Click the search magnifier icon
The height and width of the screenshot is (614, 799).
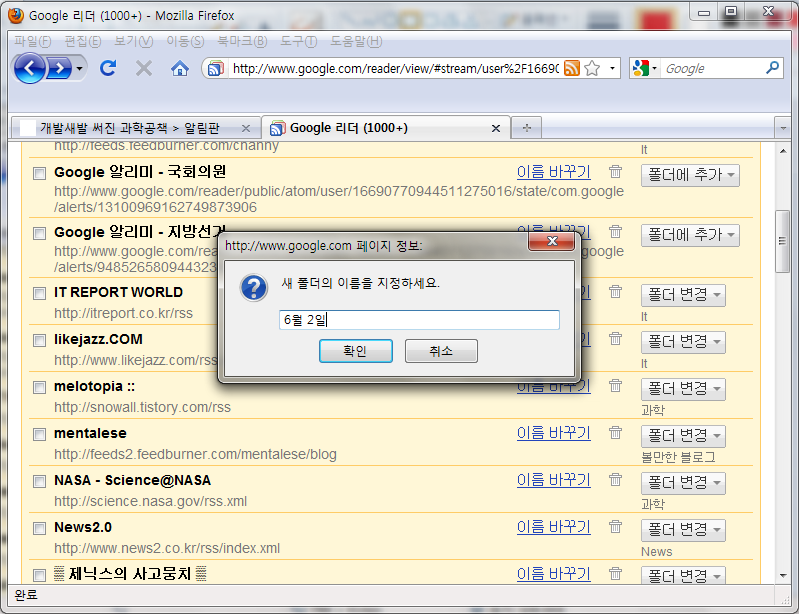click(x=772, y=68)
